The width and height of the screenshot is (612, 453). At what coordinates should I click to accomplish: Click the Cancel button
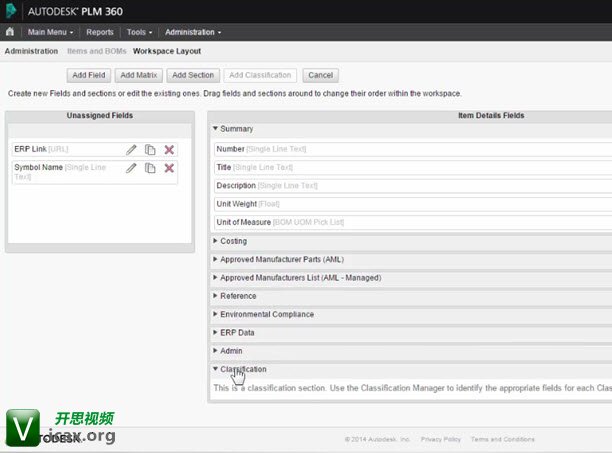320,75
